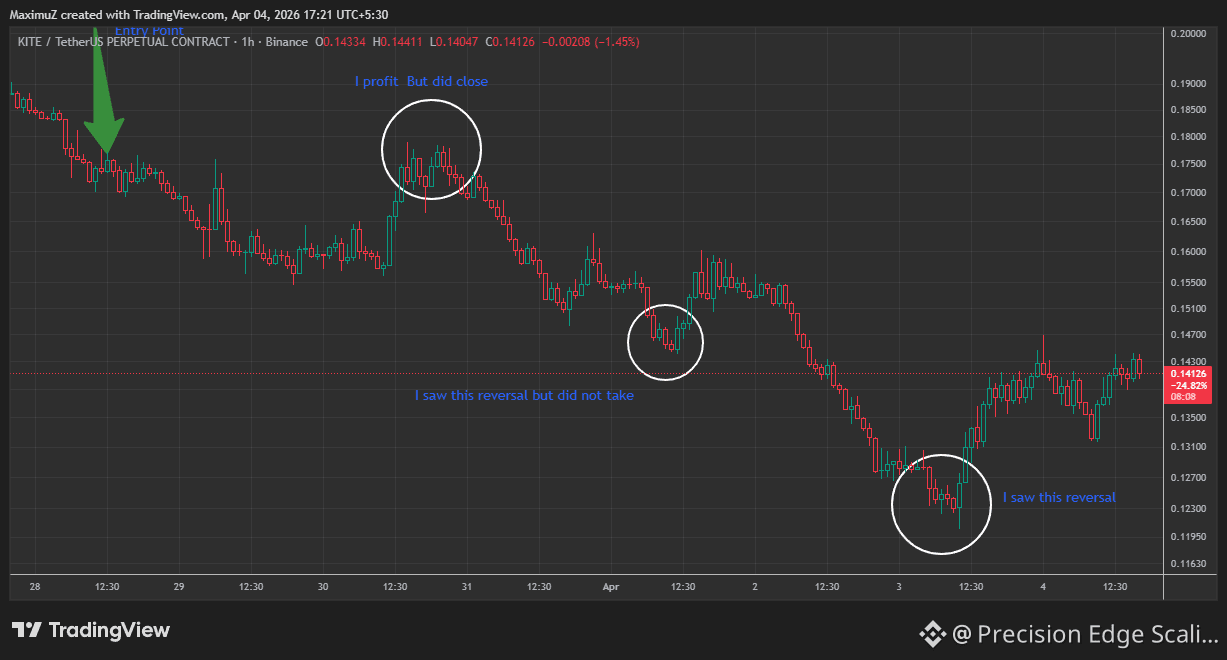Select the lower-right 'I saw this reversal' note
Screen dimensions: 1227x660
pyautogui.click(x=1059, y=497)
